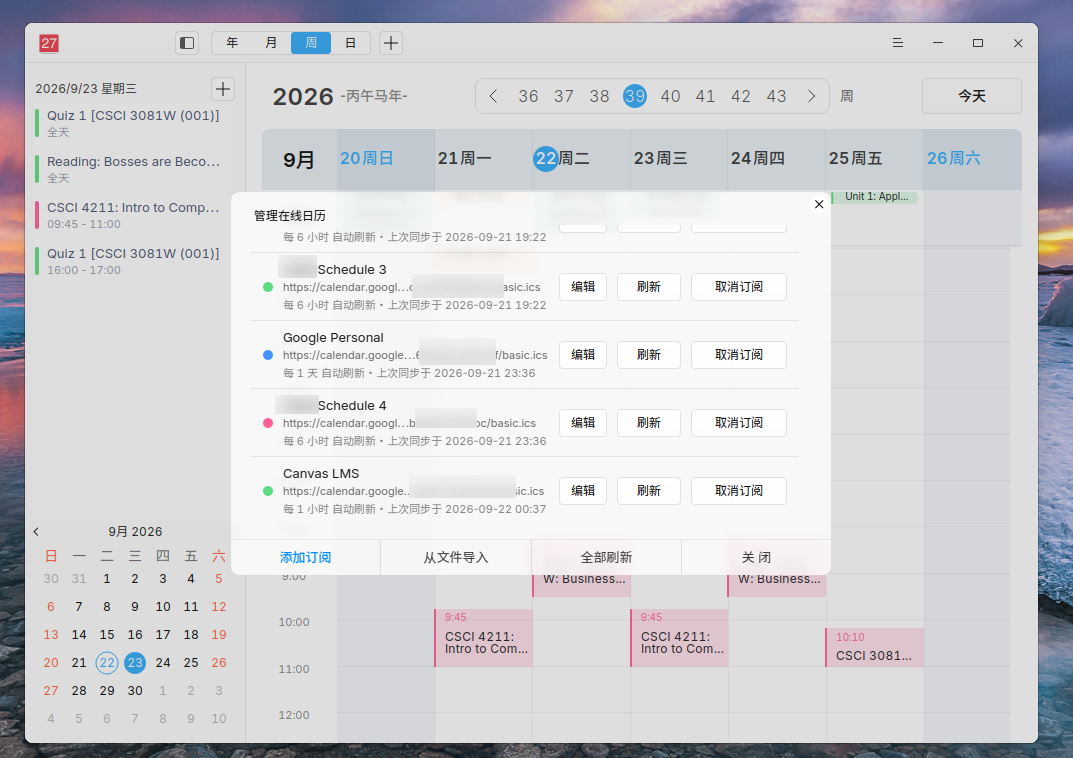Select Wednesday 23 column header
This screenshot has height=758, width=1073.
click(680, 159)
